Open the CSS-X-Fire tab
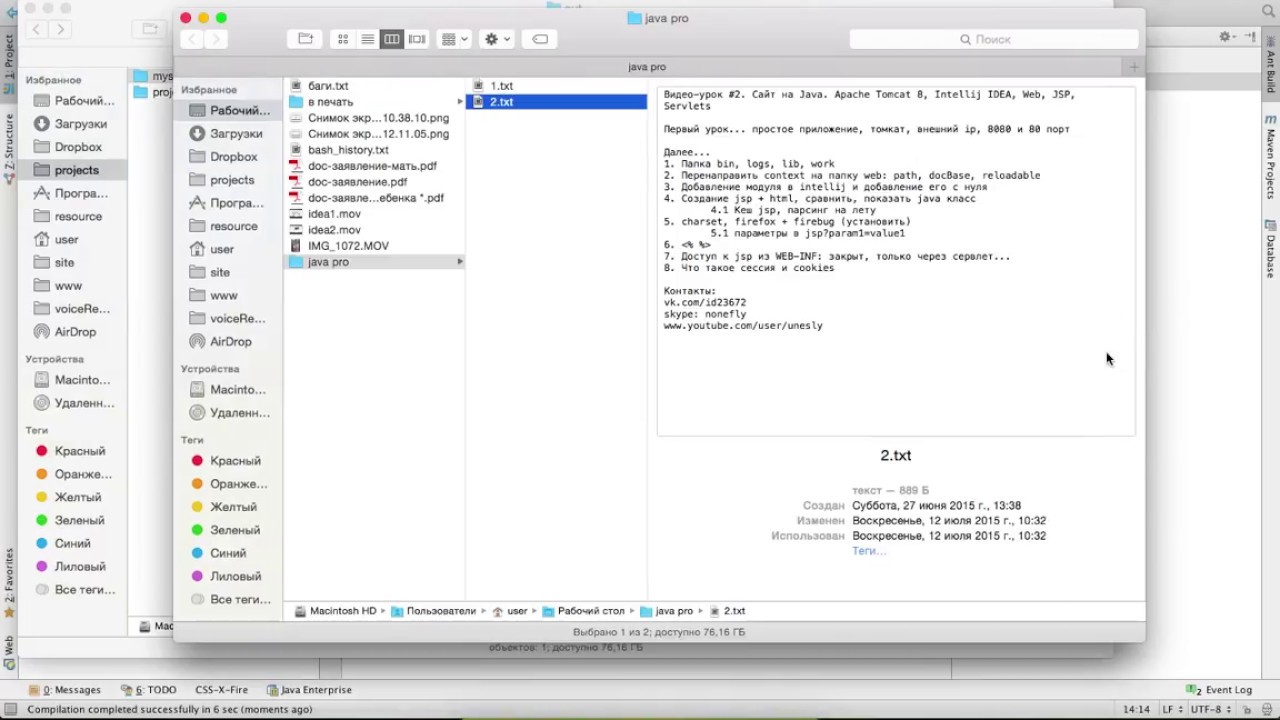 [x=221, y=690]
